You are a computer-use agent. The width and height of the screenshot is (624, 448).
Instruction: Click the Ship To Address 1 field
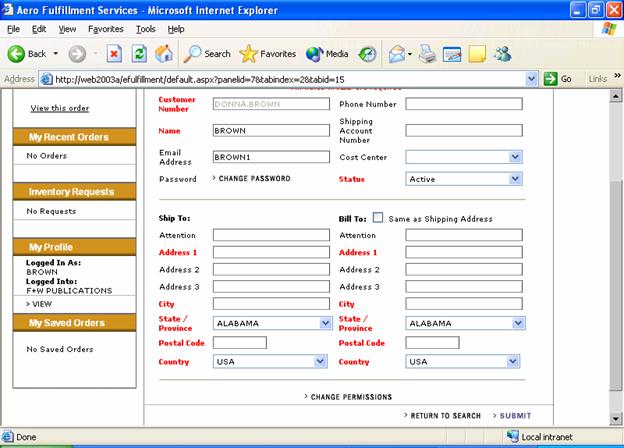pyautogui.click(x=270, y=253)
